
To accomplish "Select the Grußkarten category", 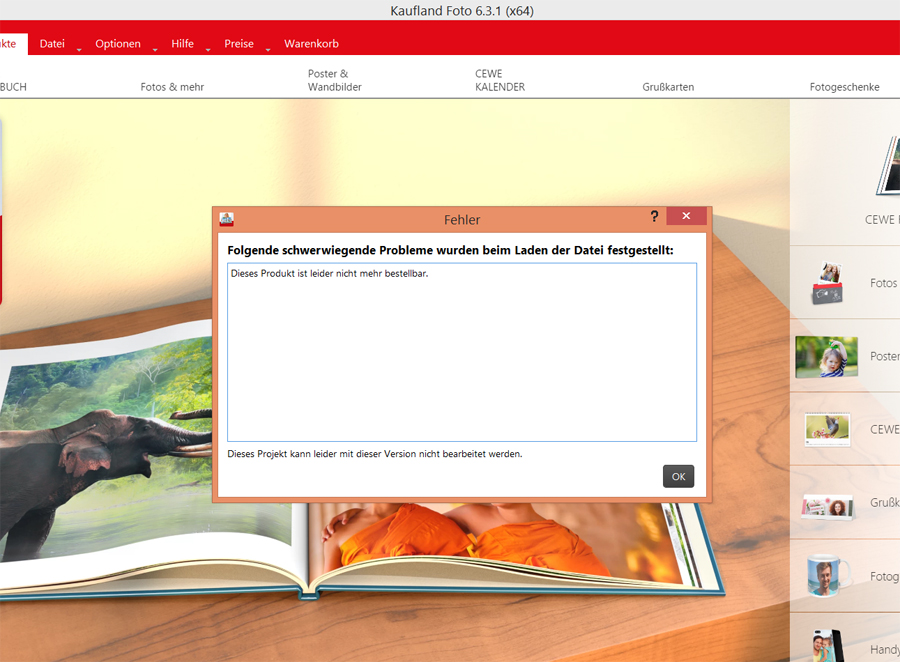I will coord(668,87).
